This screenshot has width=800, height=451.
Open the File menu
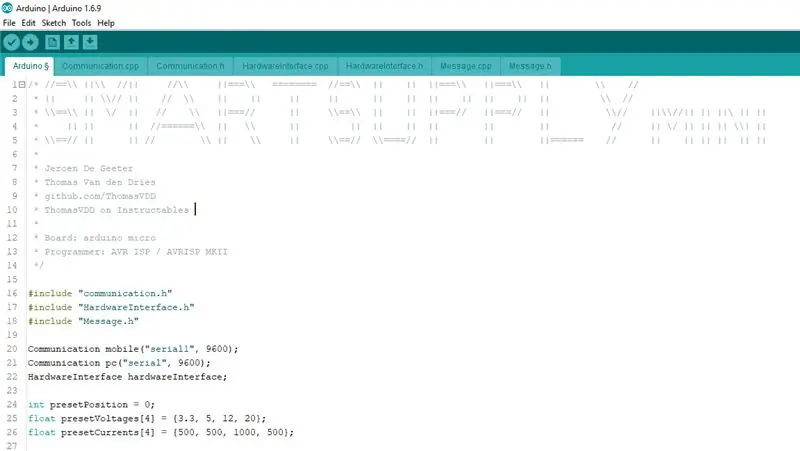tap(9, 23)
